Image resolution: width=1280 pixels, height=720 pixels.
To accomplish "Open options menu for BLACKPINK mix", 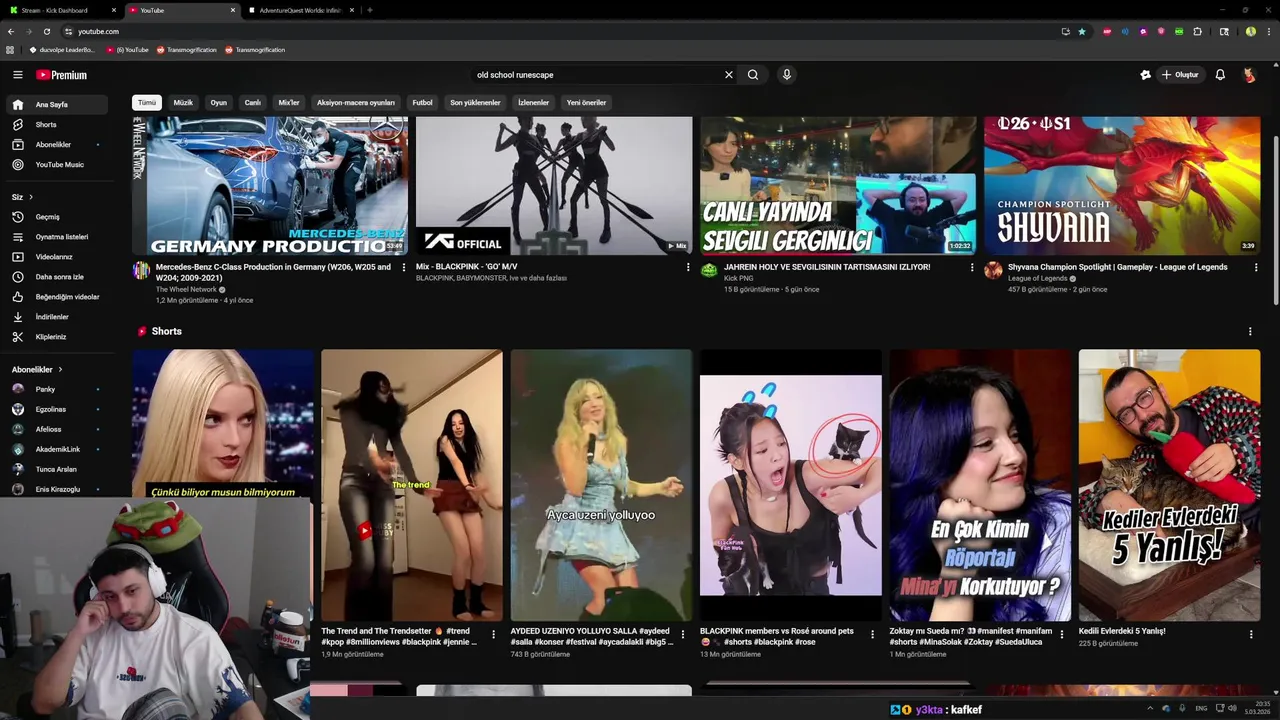I will (x=688, y=267).
